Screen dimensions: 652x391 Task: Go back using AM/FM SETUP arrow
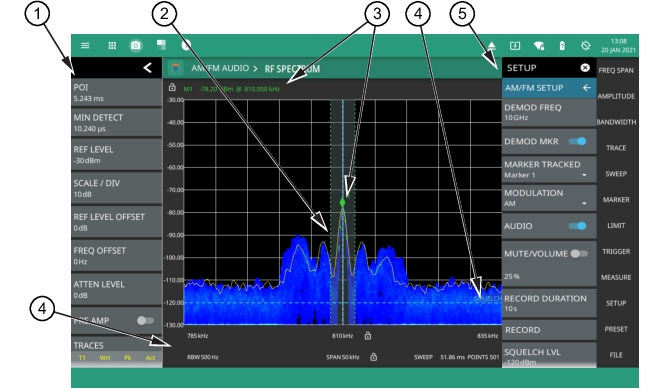click(587, 88)
